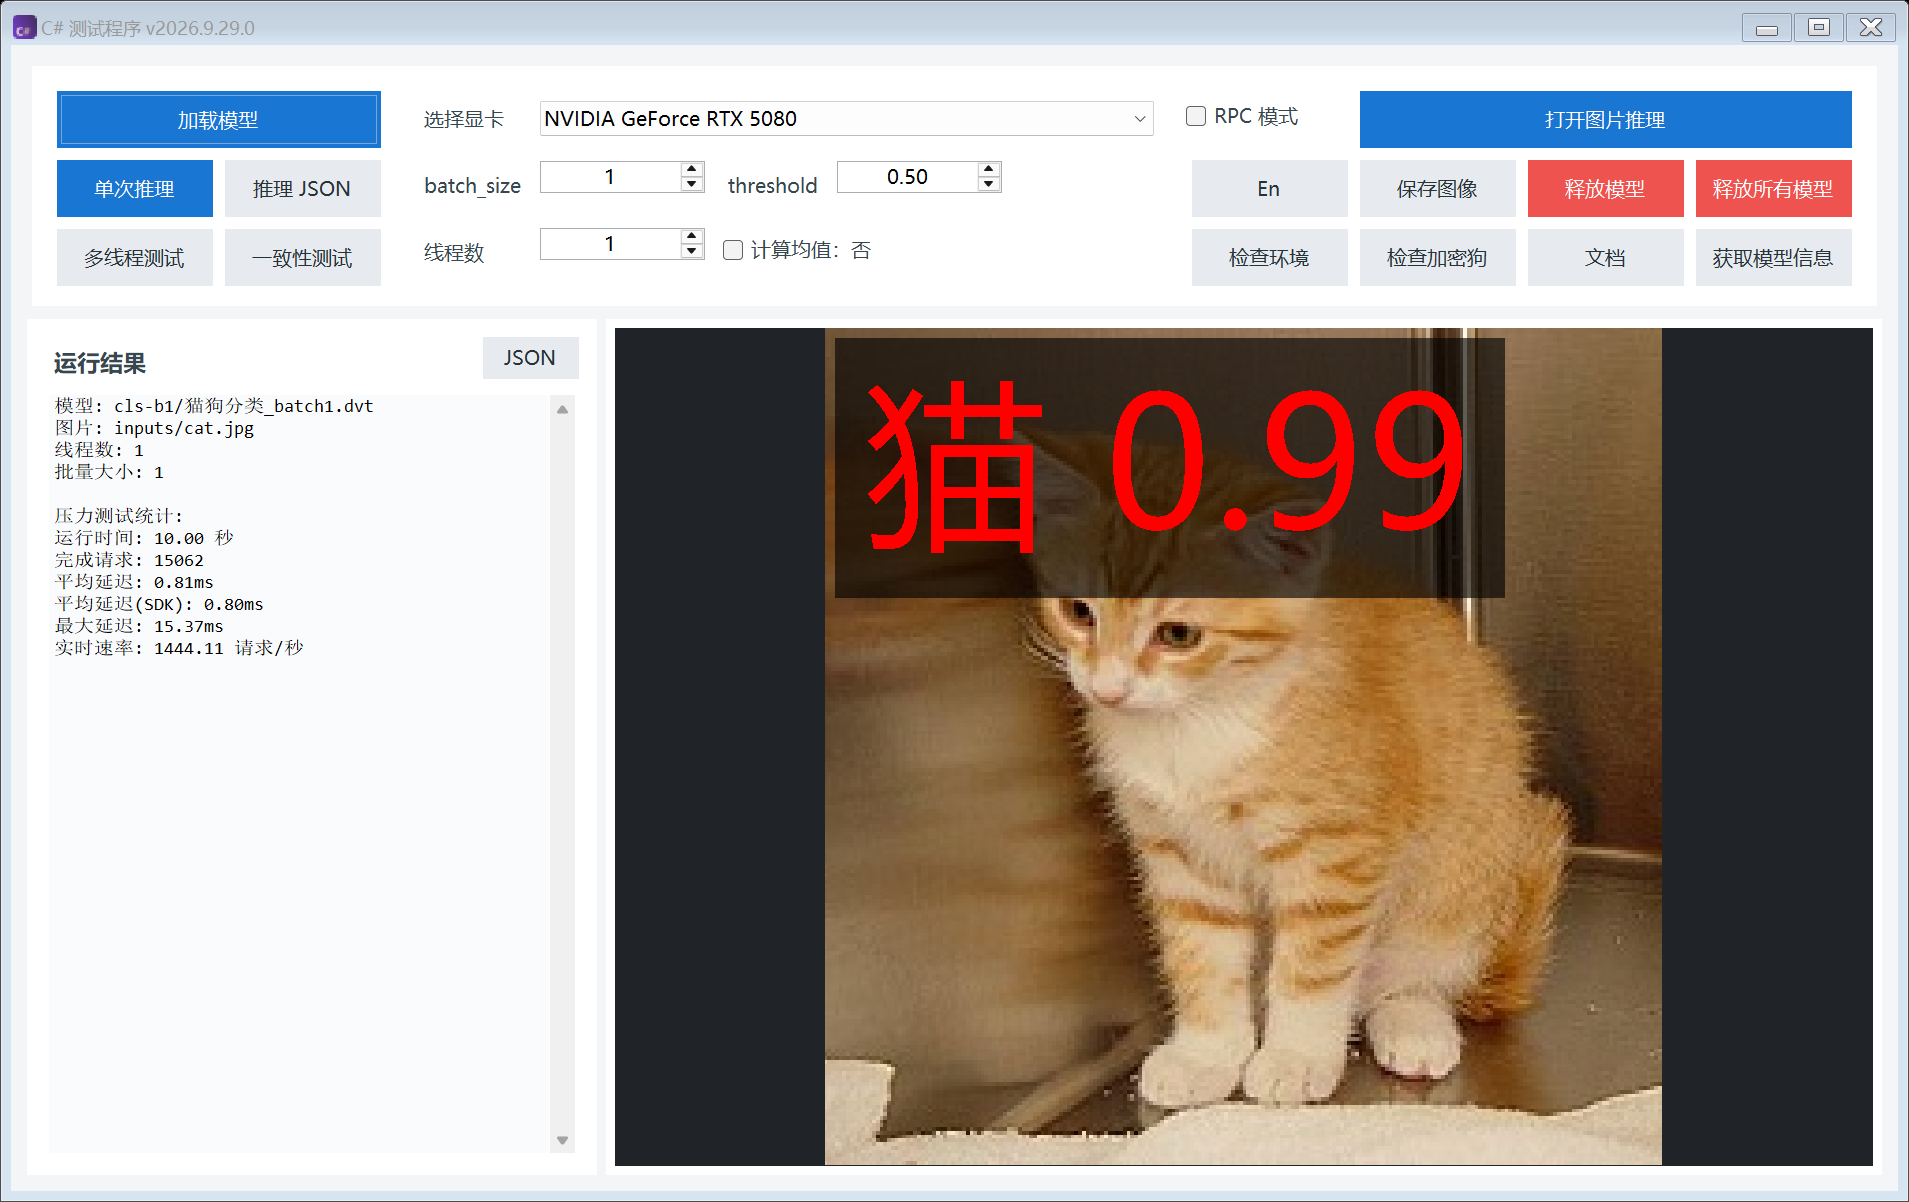Click results scrollbar down arrow
Viewport: 1909px width, 1202px height.
click(562, 1140)
